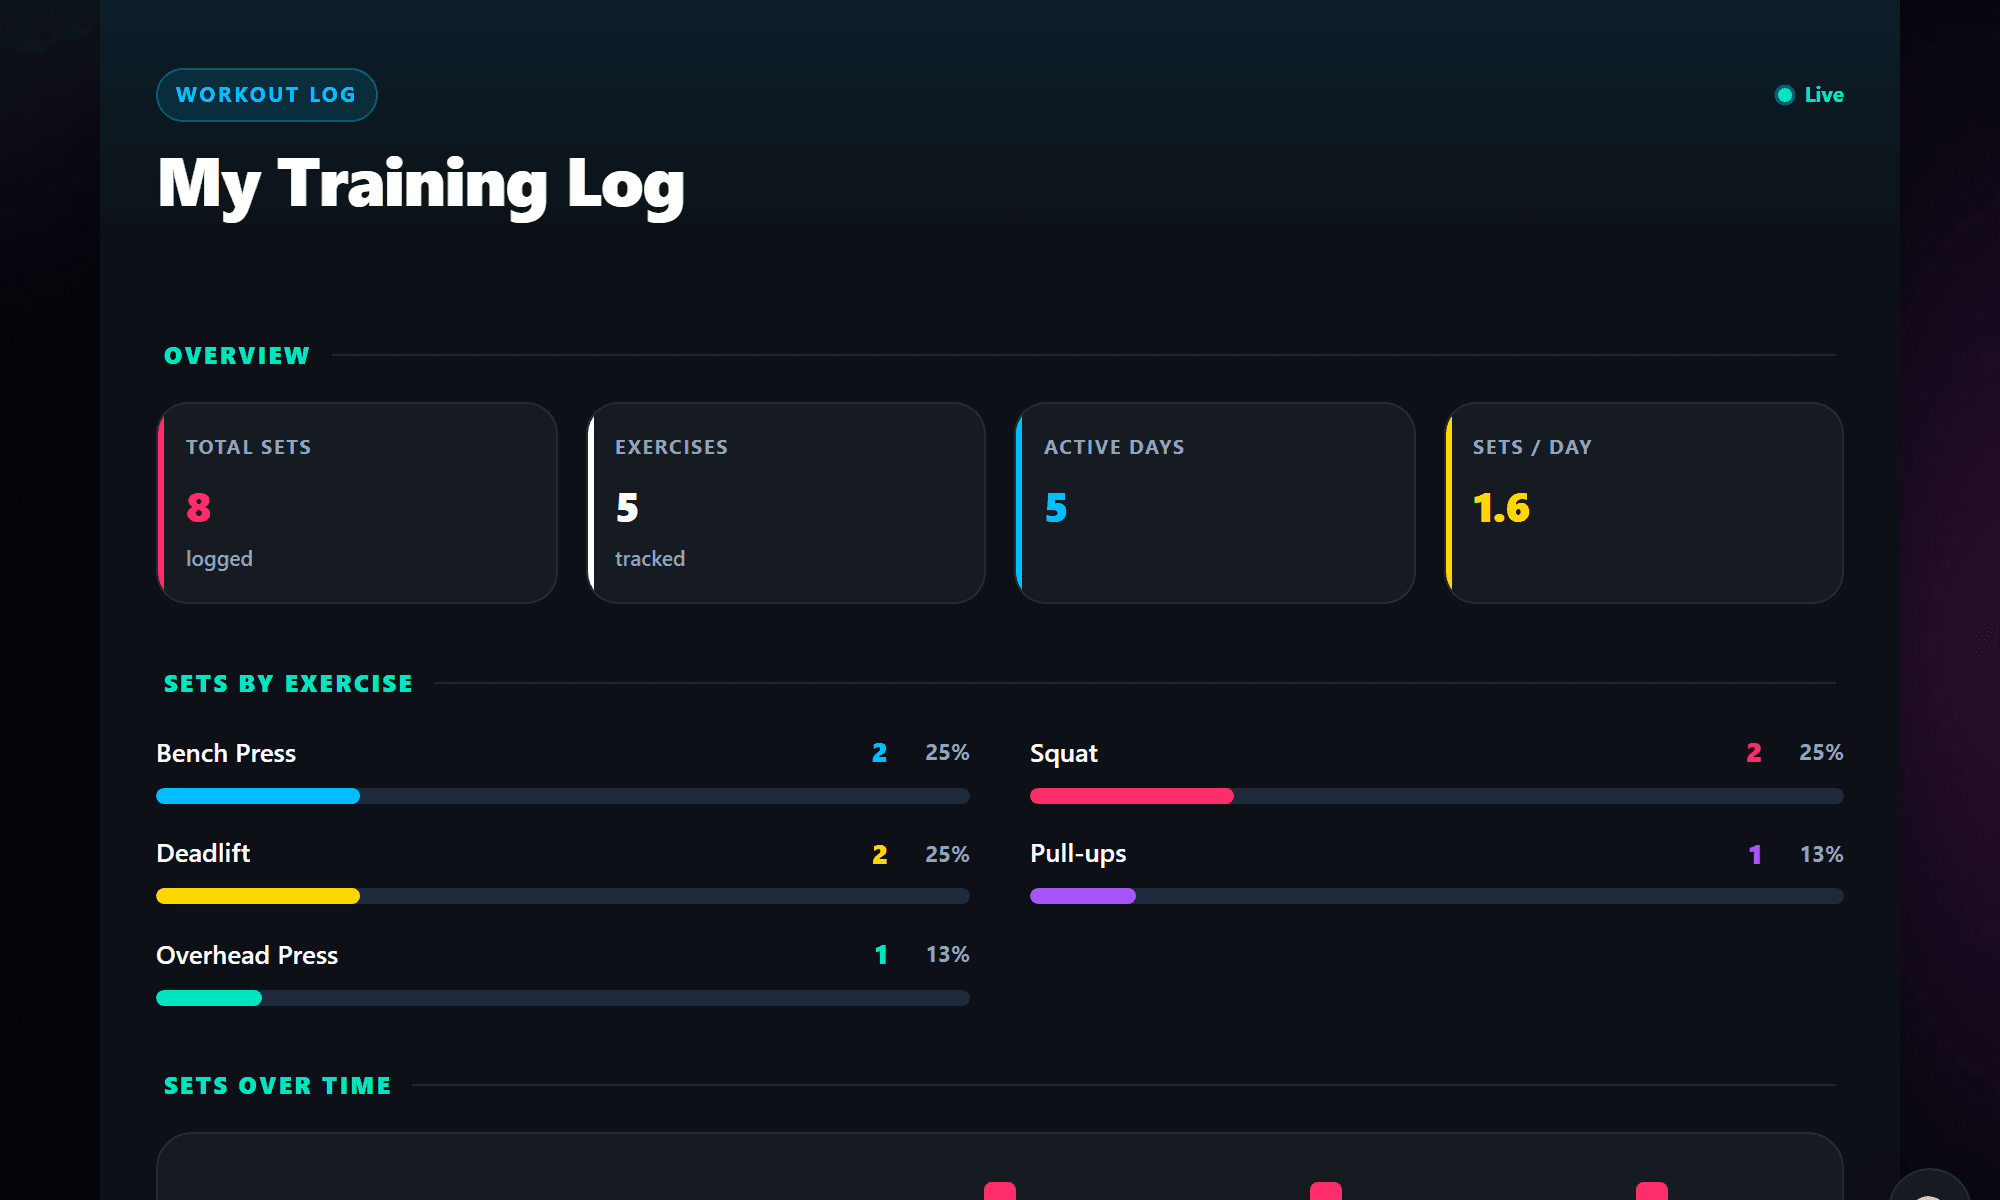
Task: Click the Deadlift 25% value
Action: pyautogui.click(x=947, y=855)
